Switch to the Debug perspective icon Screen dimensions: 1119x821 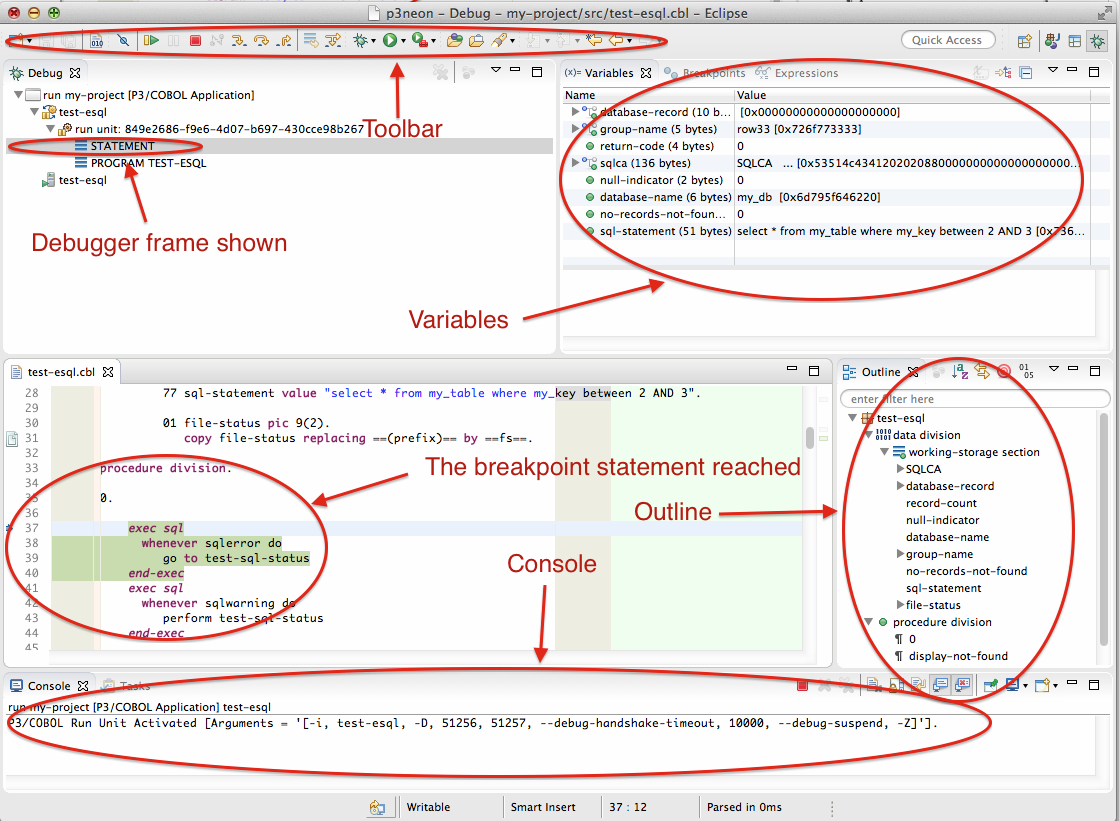[1097, 41]
